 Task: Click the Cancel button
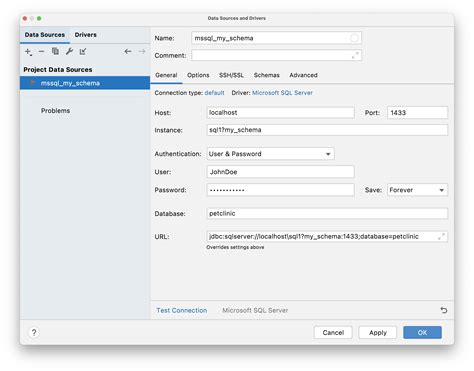click(x=333, y=333)
